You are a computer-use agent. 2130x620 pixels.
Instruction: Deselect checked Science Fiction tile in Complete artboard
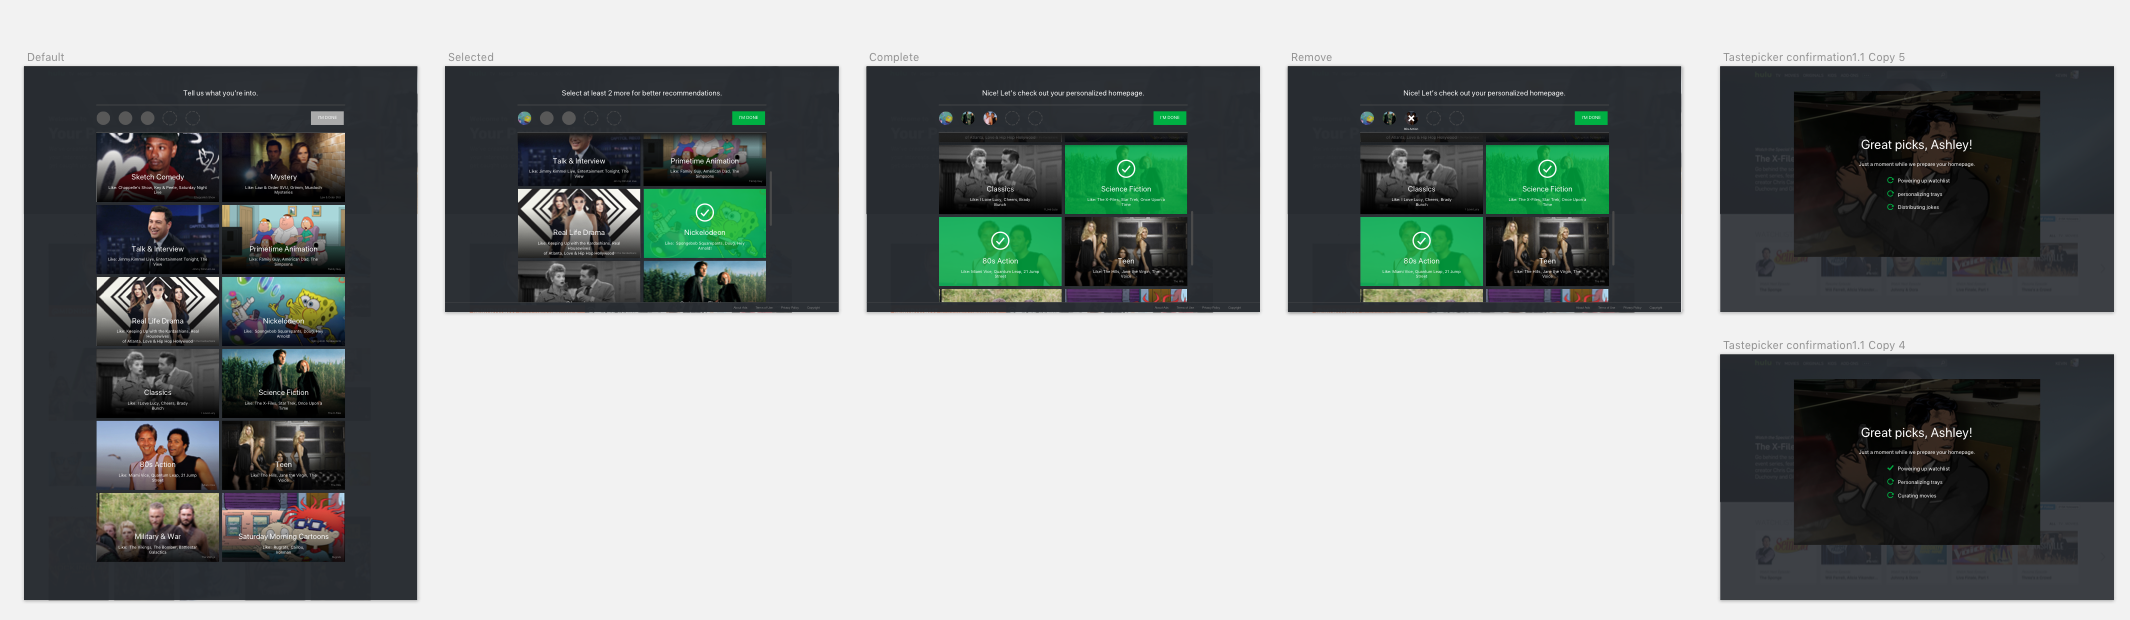pyautogui.click(x=1126, y=179)
